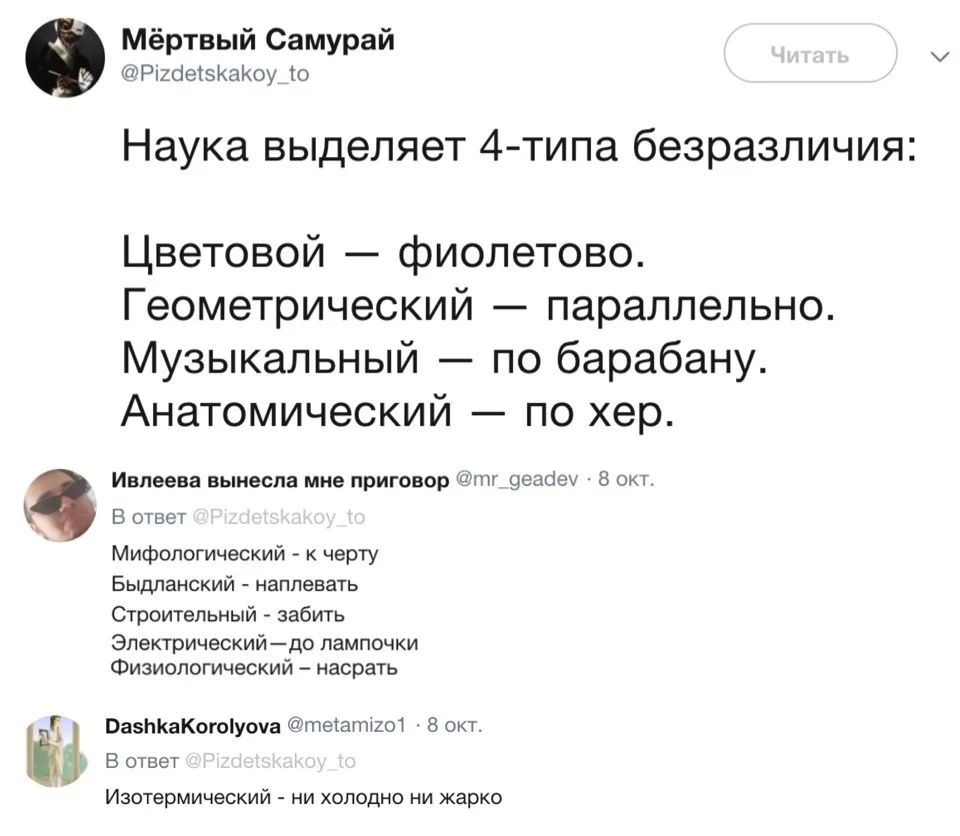The width and height of the screenshot is (960, 836).
Task: Open the Мёртвый Самурай profile avatar
Action: tap(62, 57)
